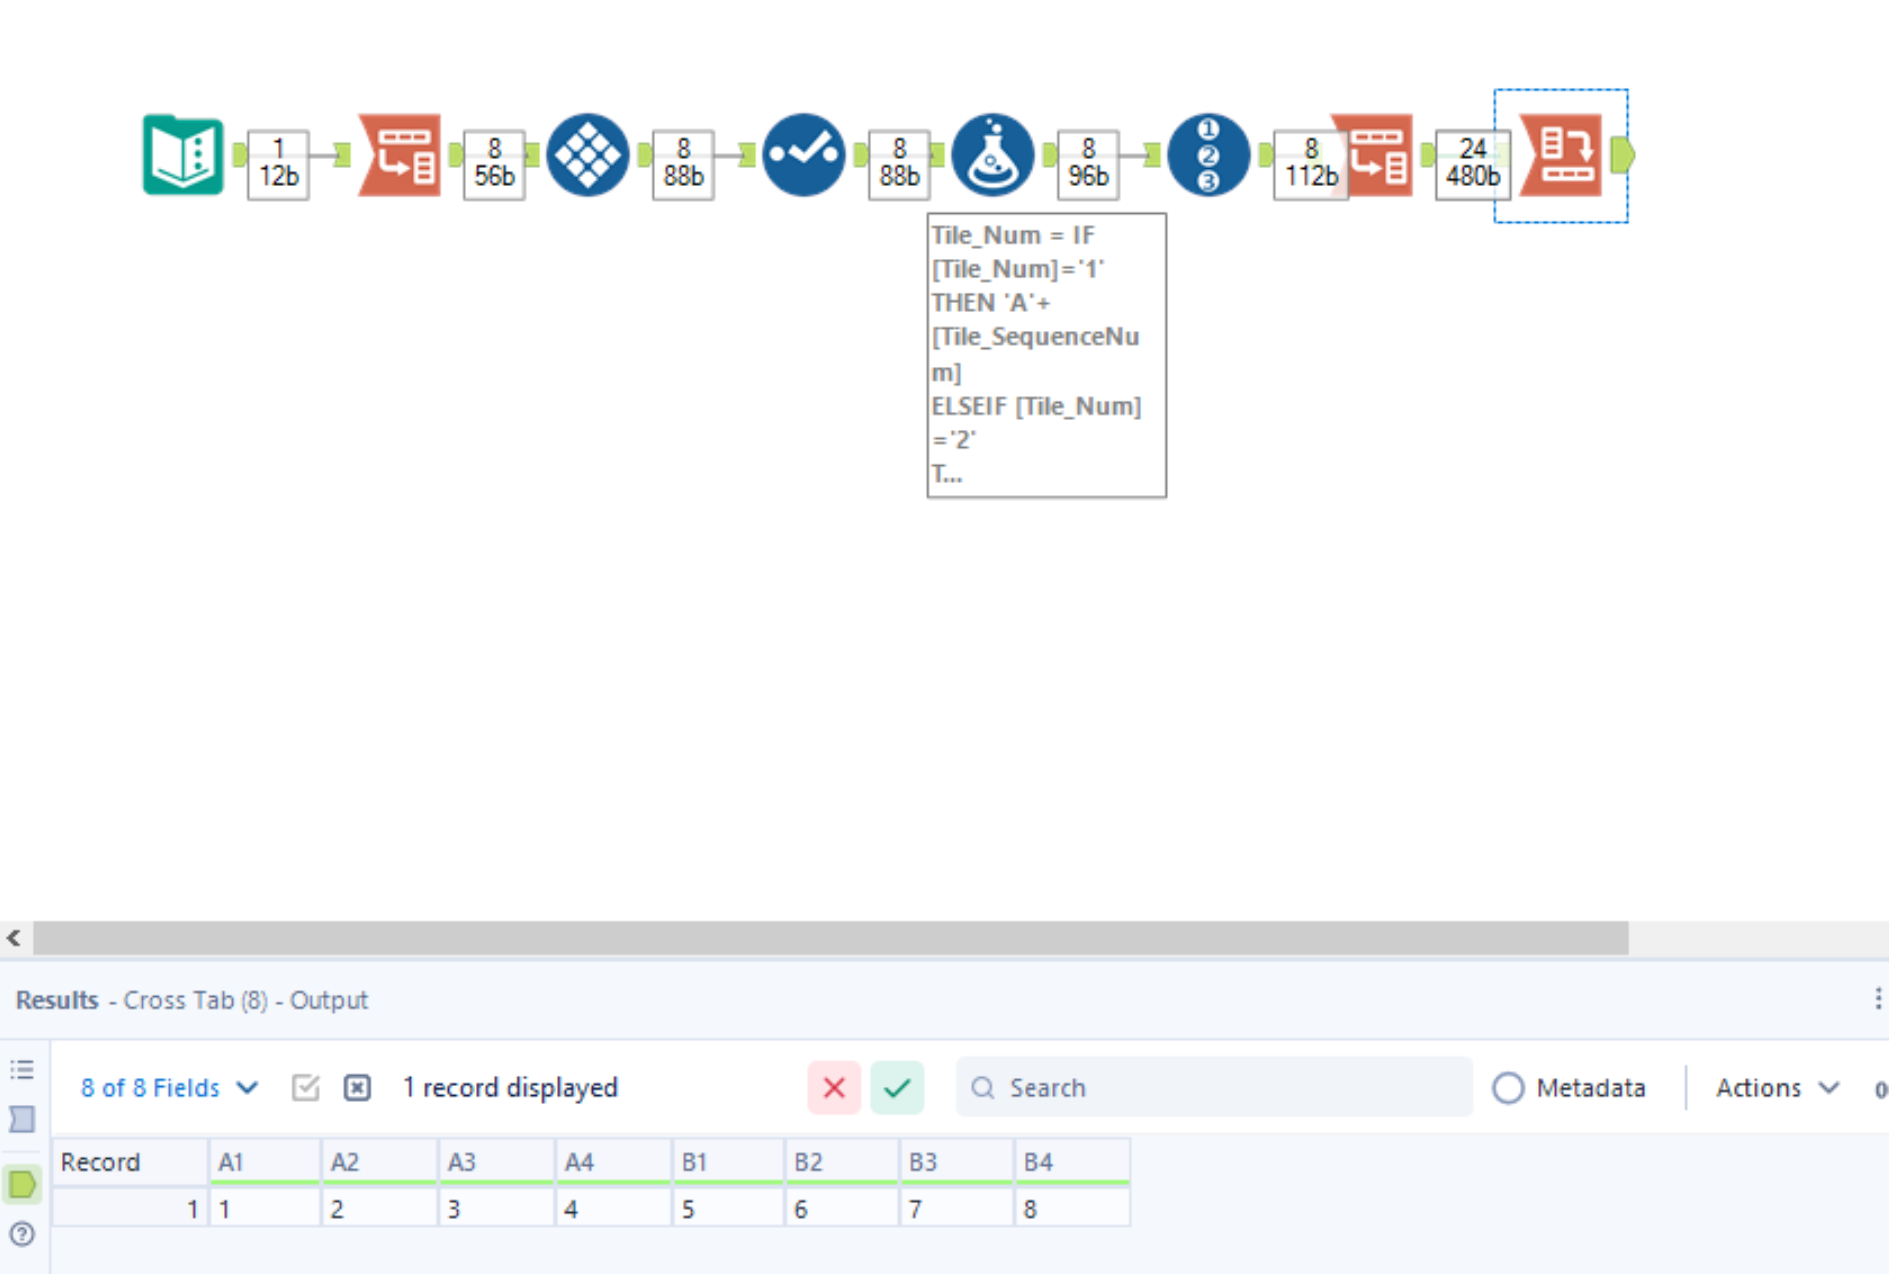Select the Record ID tool
Viewport: 1889px width, 1274px height.
(x=1209, y=155)
